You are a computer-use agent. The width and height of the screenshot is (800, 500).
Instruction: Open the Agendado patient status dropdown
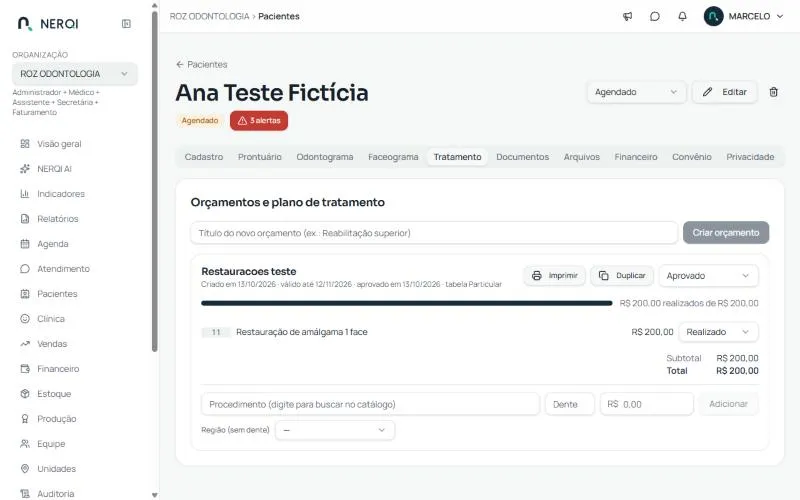[636, 92]
